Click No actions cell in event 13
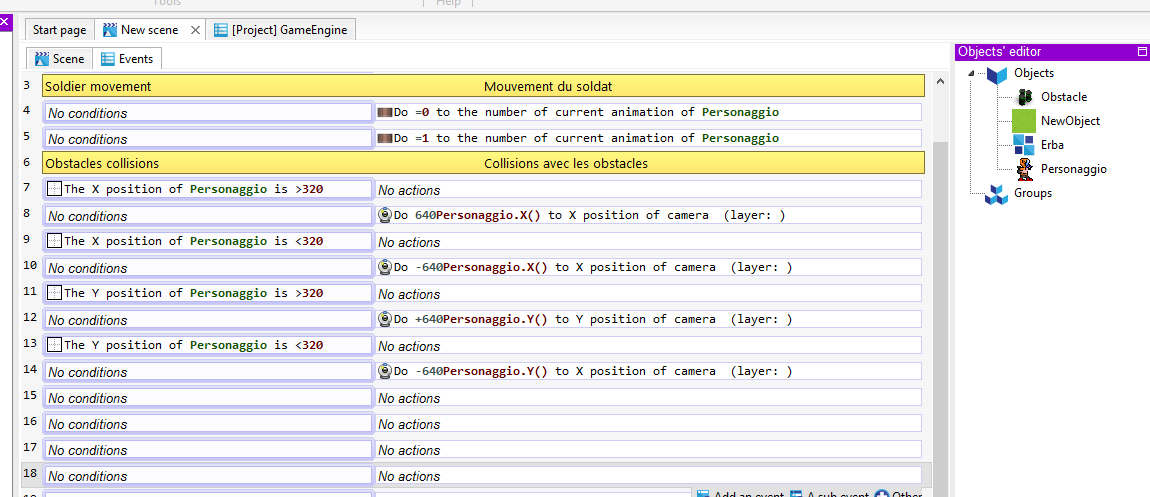Image resolution: width=1150 pixels, height=497 pixels. point(648,346)
